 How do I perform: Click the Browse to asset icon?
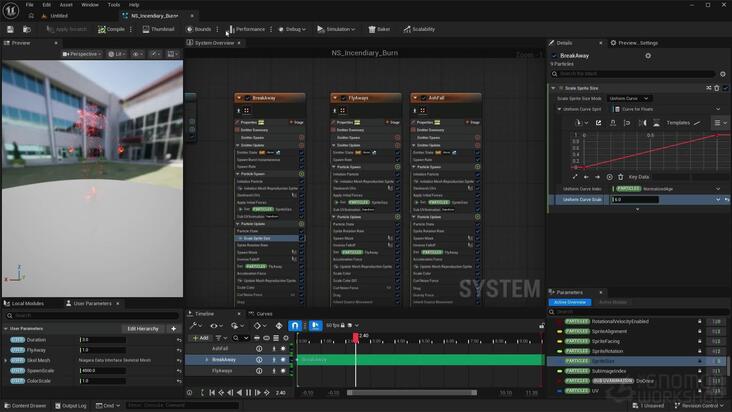(x=27, y=29)
